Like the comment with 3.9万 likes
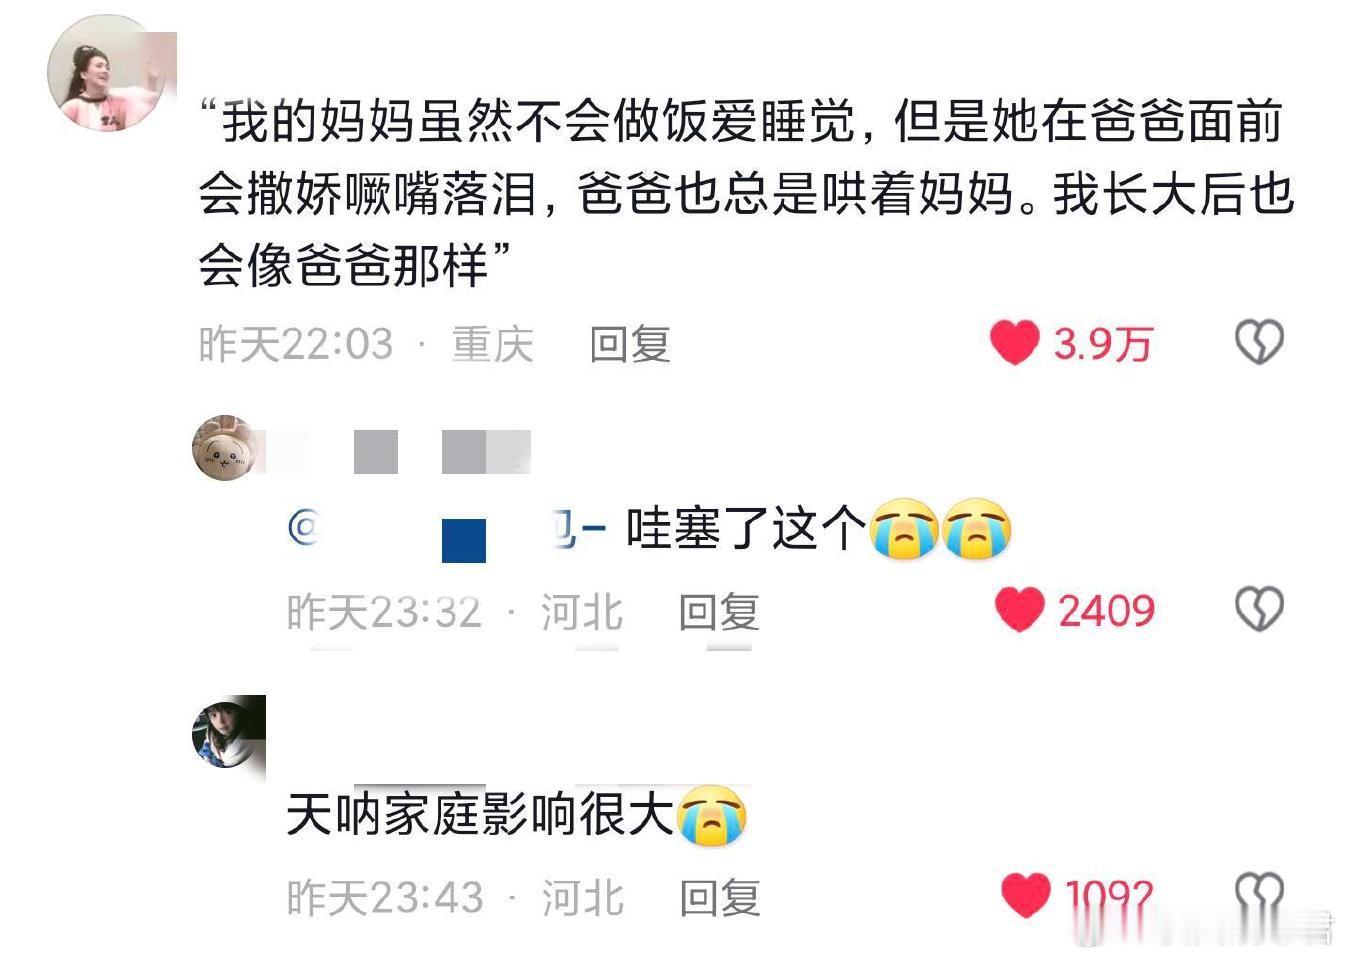 coord(1015,343)
